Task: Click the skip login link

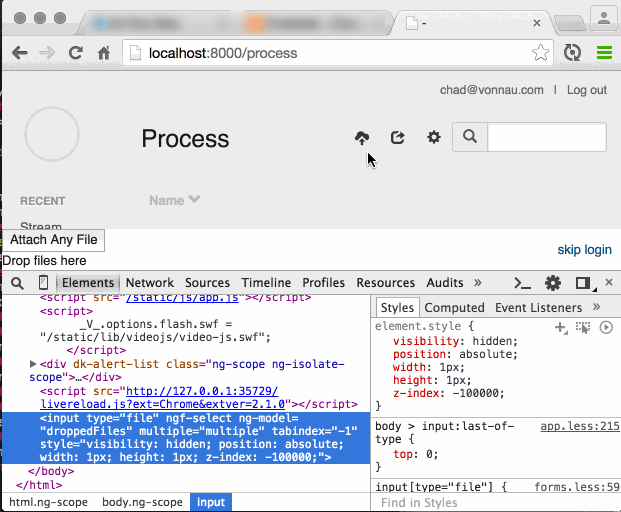Action: (x=584, y=249)
